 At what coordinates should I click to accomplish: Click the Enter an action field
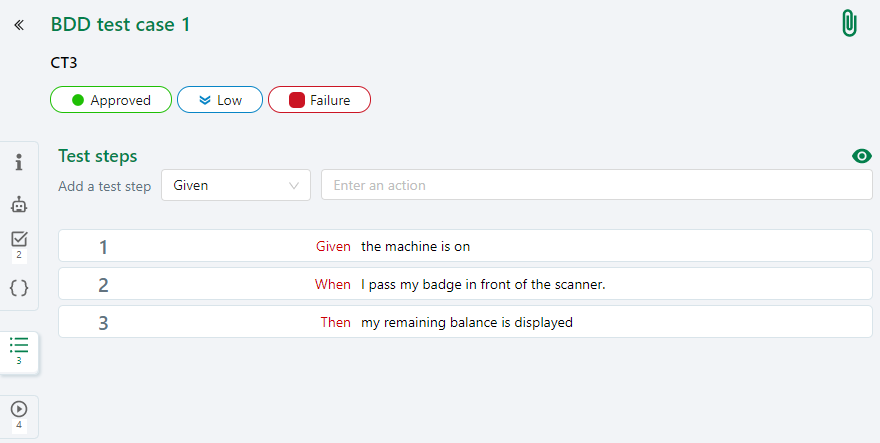(x=596, y=185)
